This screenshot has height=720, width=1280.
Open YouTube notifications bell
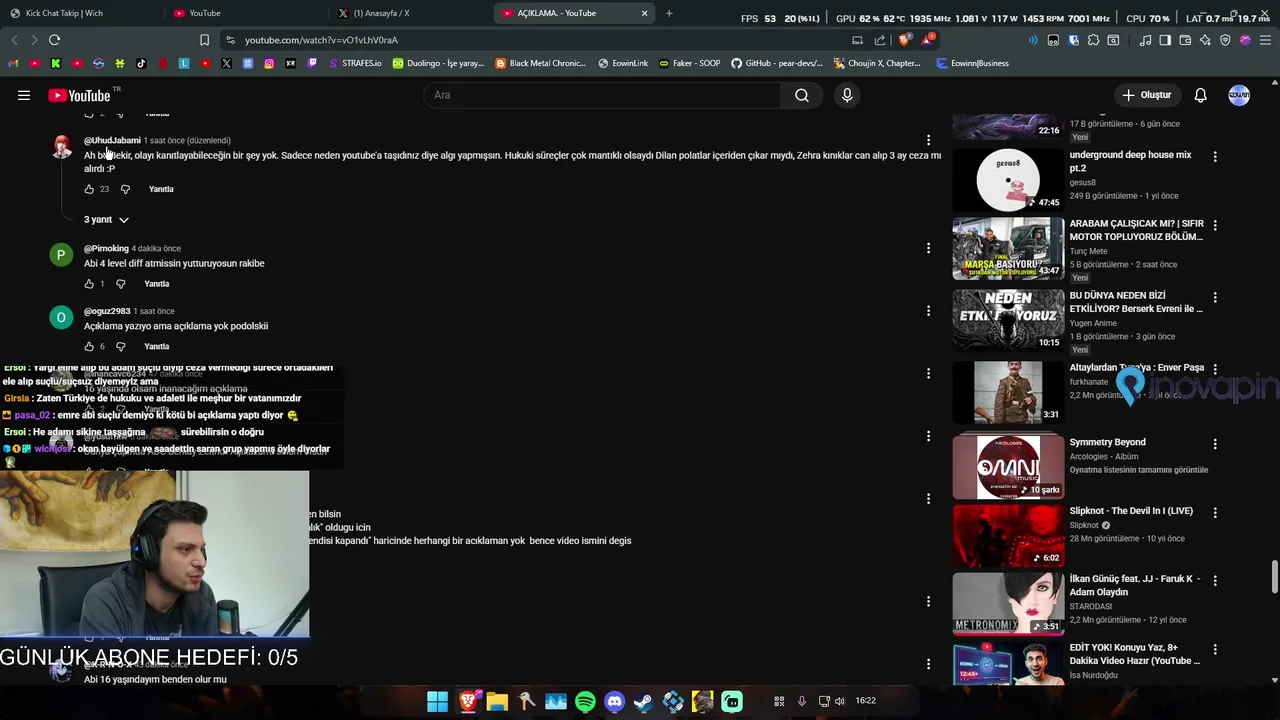coord(1200,95)
